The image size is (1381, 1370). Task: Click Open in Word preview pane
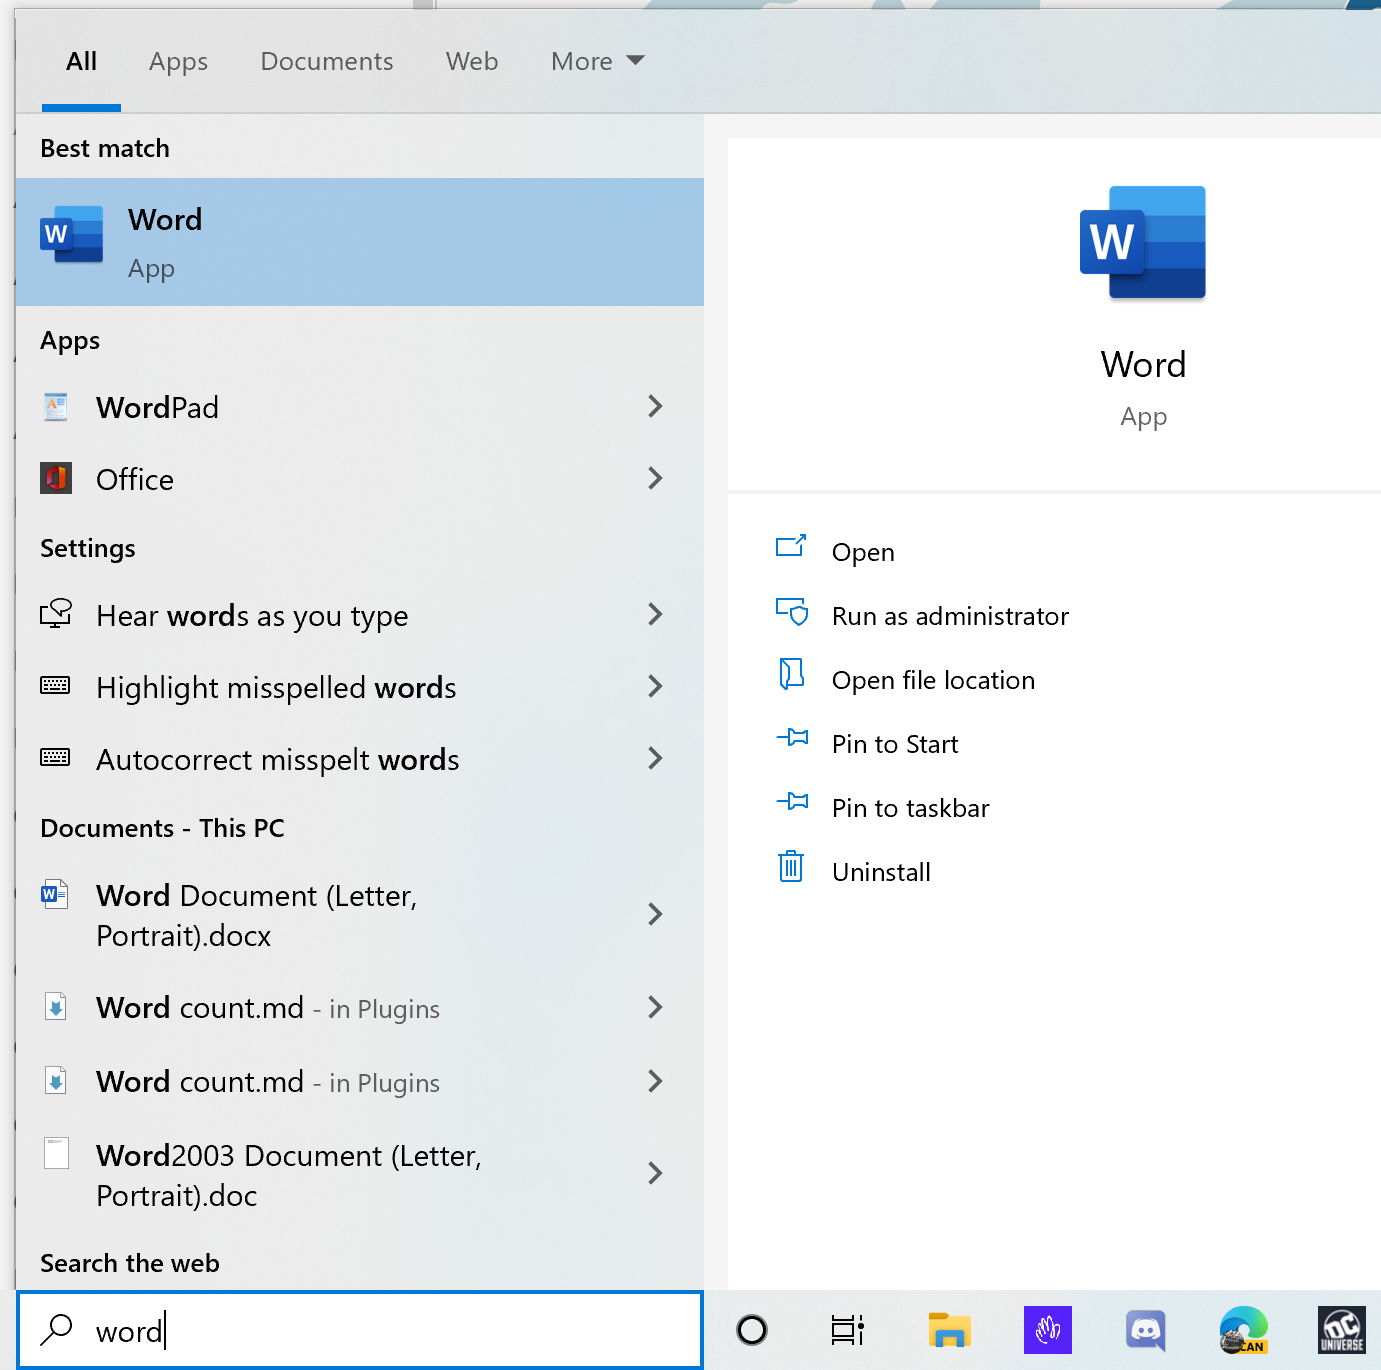click(x=863, y=552)
